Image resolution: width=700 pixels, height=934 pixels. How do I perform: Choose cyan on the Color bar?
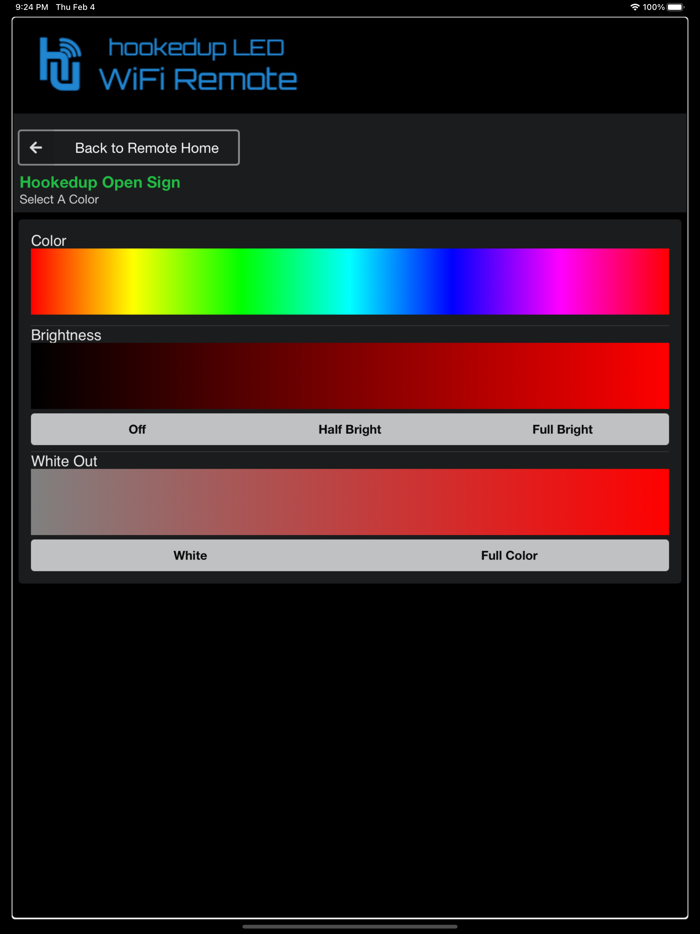(350, 282)
